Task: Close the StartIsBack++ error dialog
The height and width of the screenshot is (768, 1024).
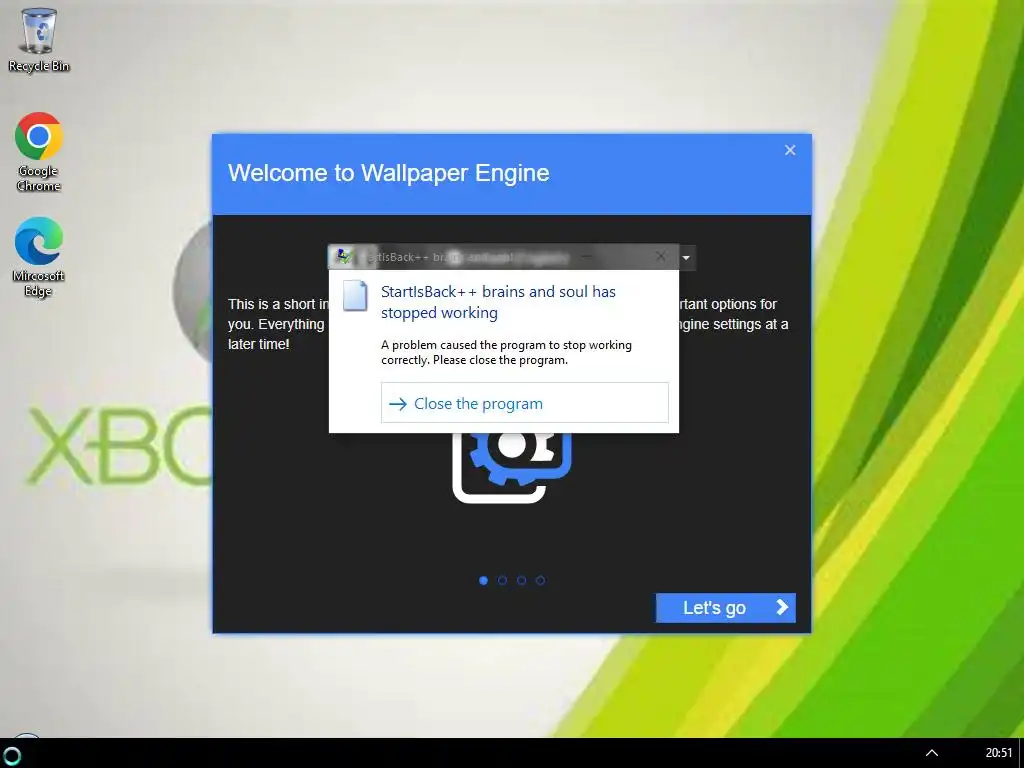Action: (660, 257)
